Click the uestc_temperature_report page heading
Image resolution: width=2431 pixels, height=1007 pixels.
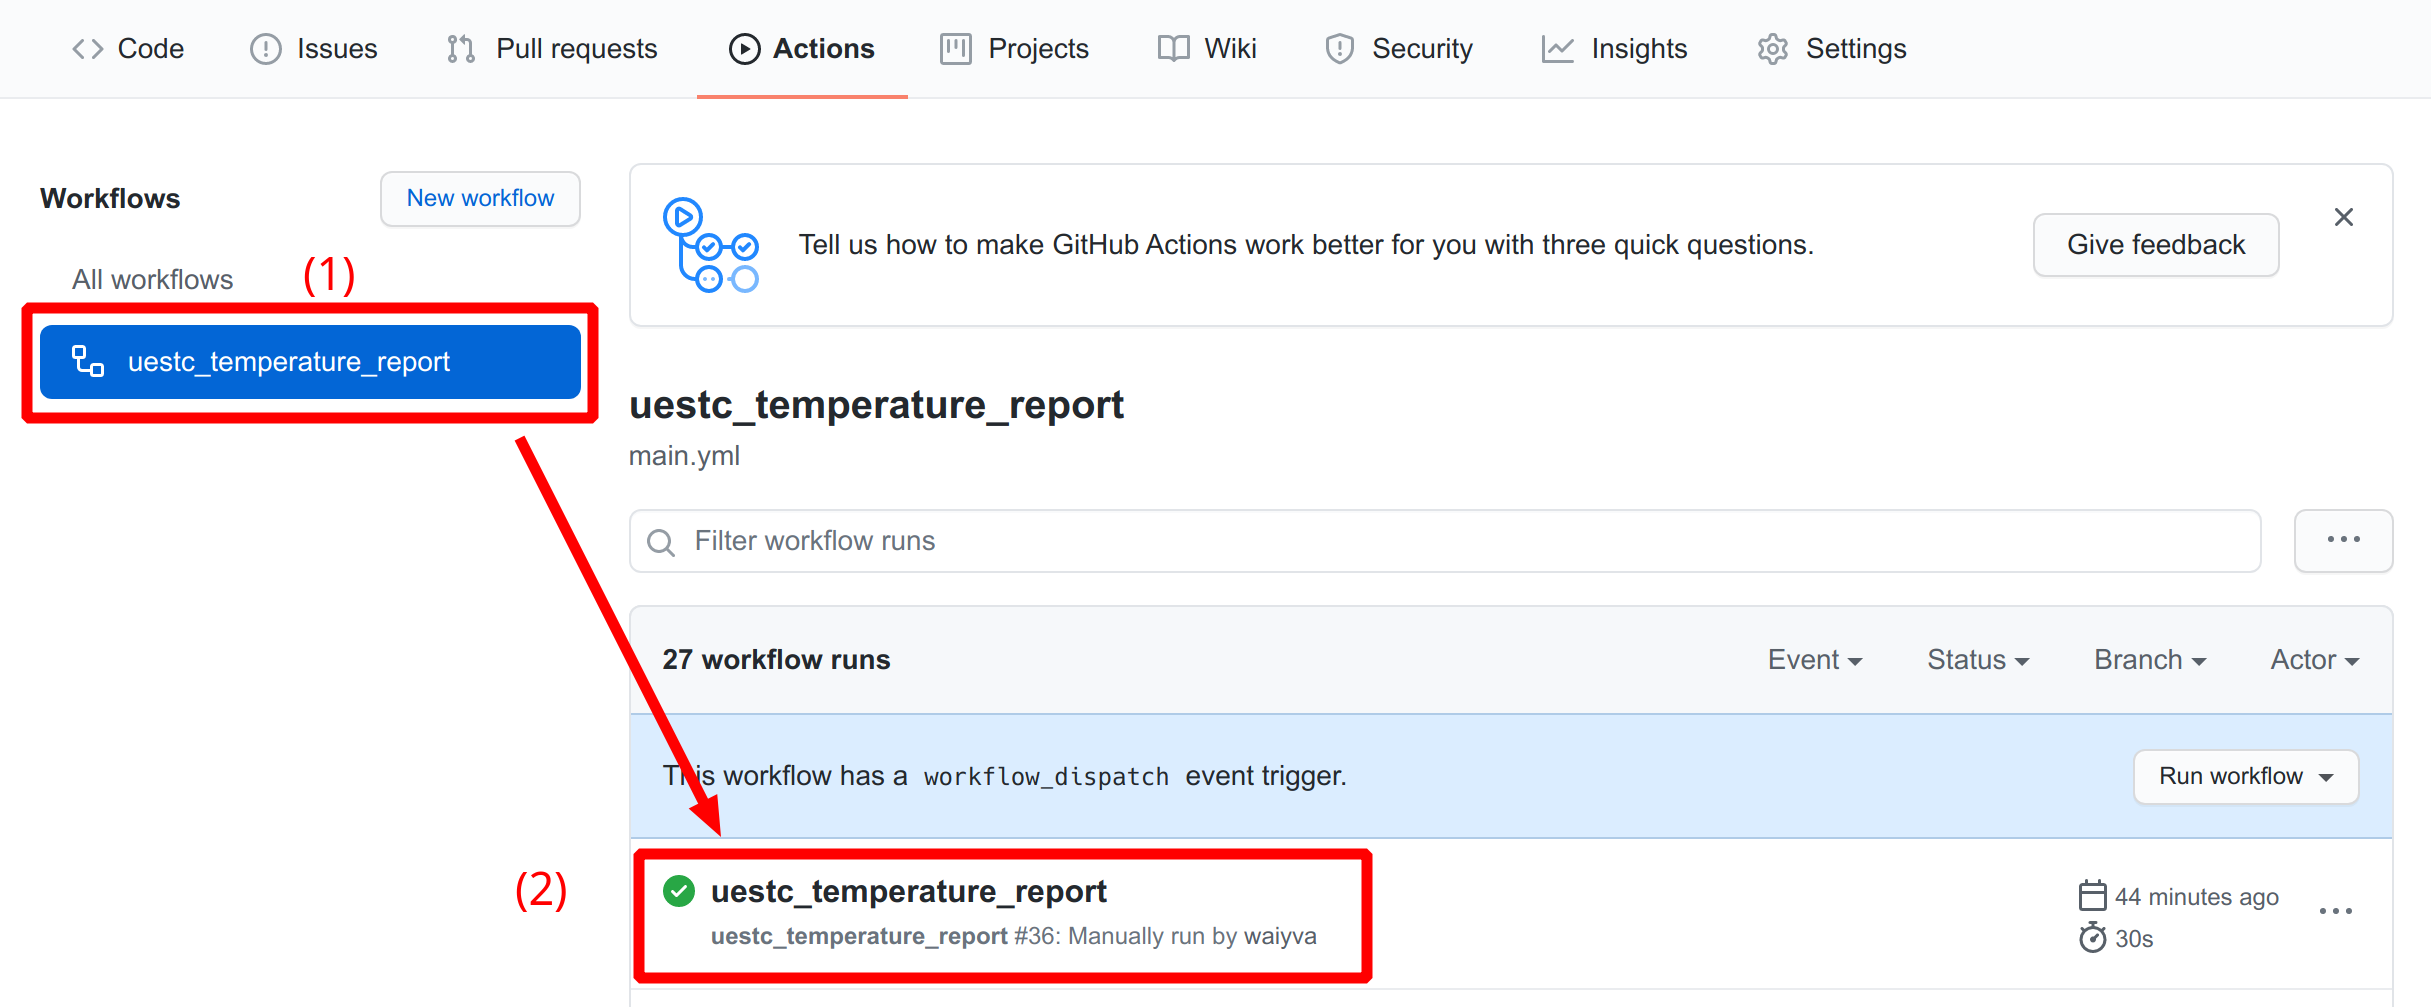pyautogui.click(x=876, y=405)
